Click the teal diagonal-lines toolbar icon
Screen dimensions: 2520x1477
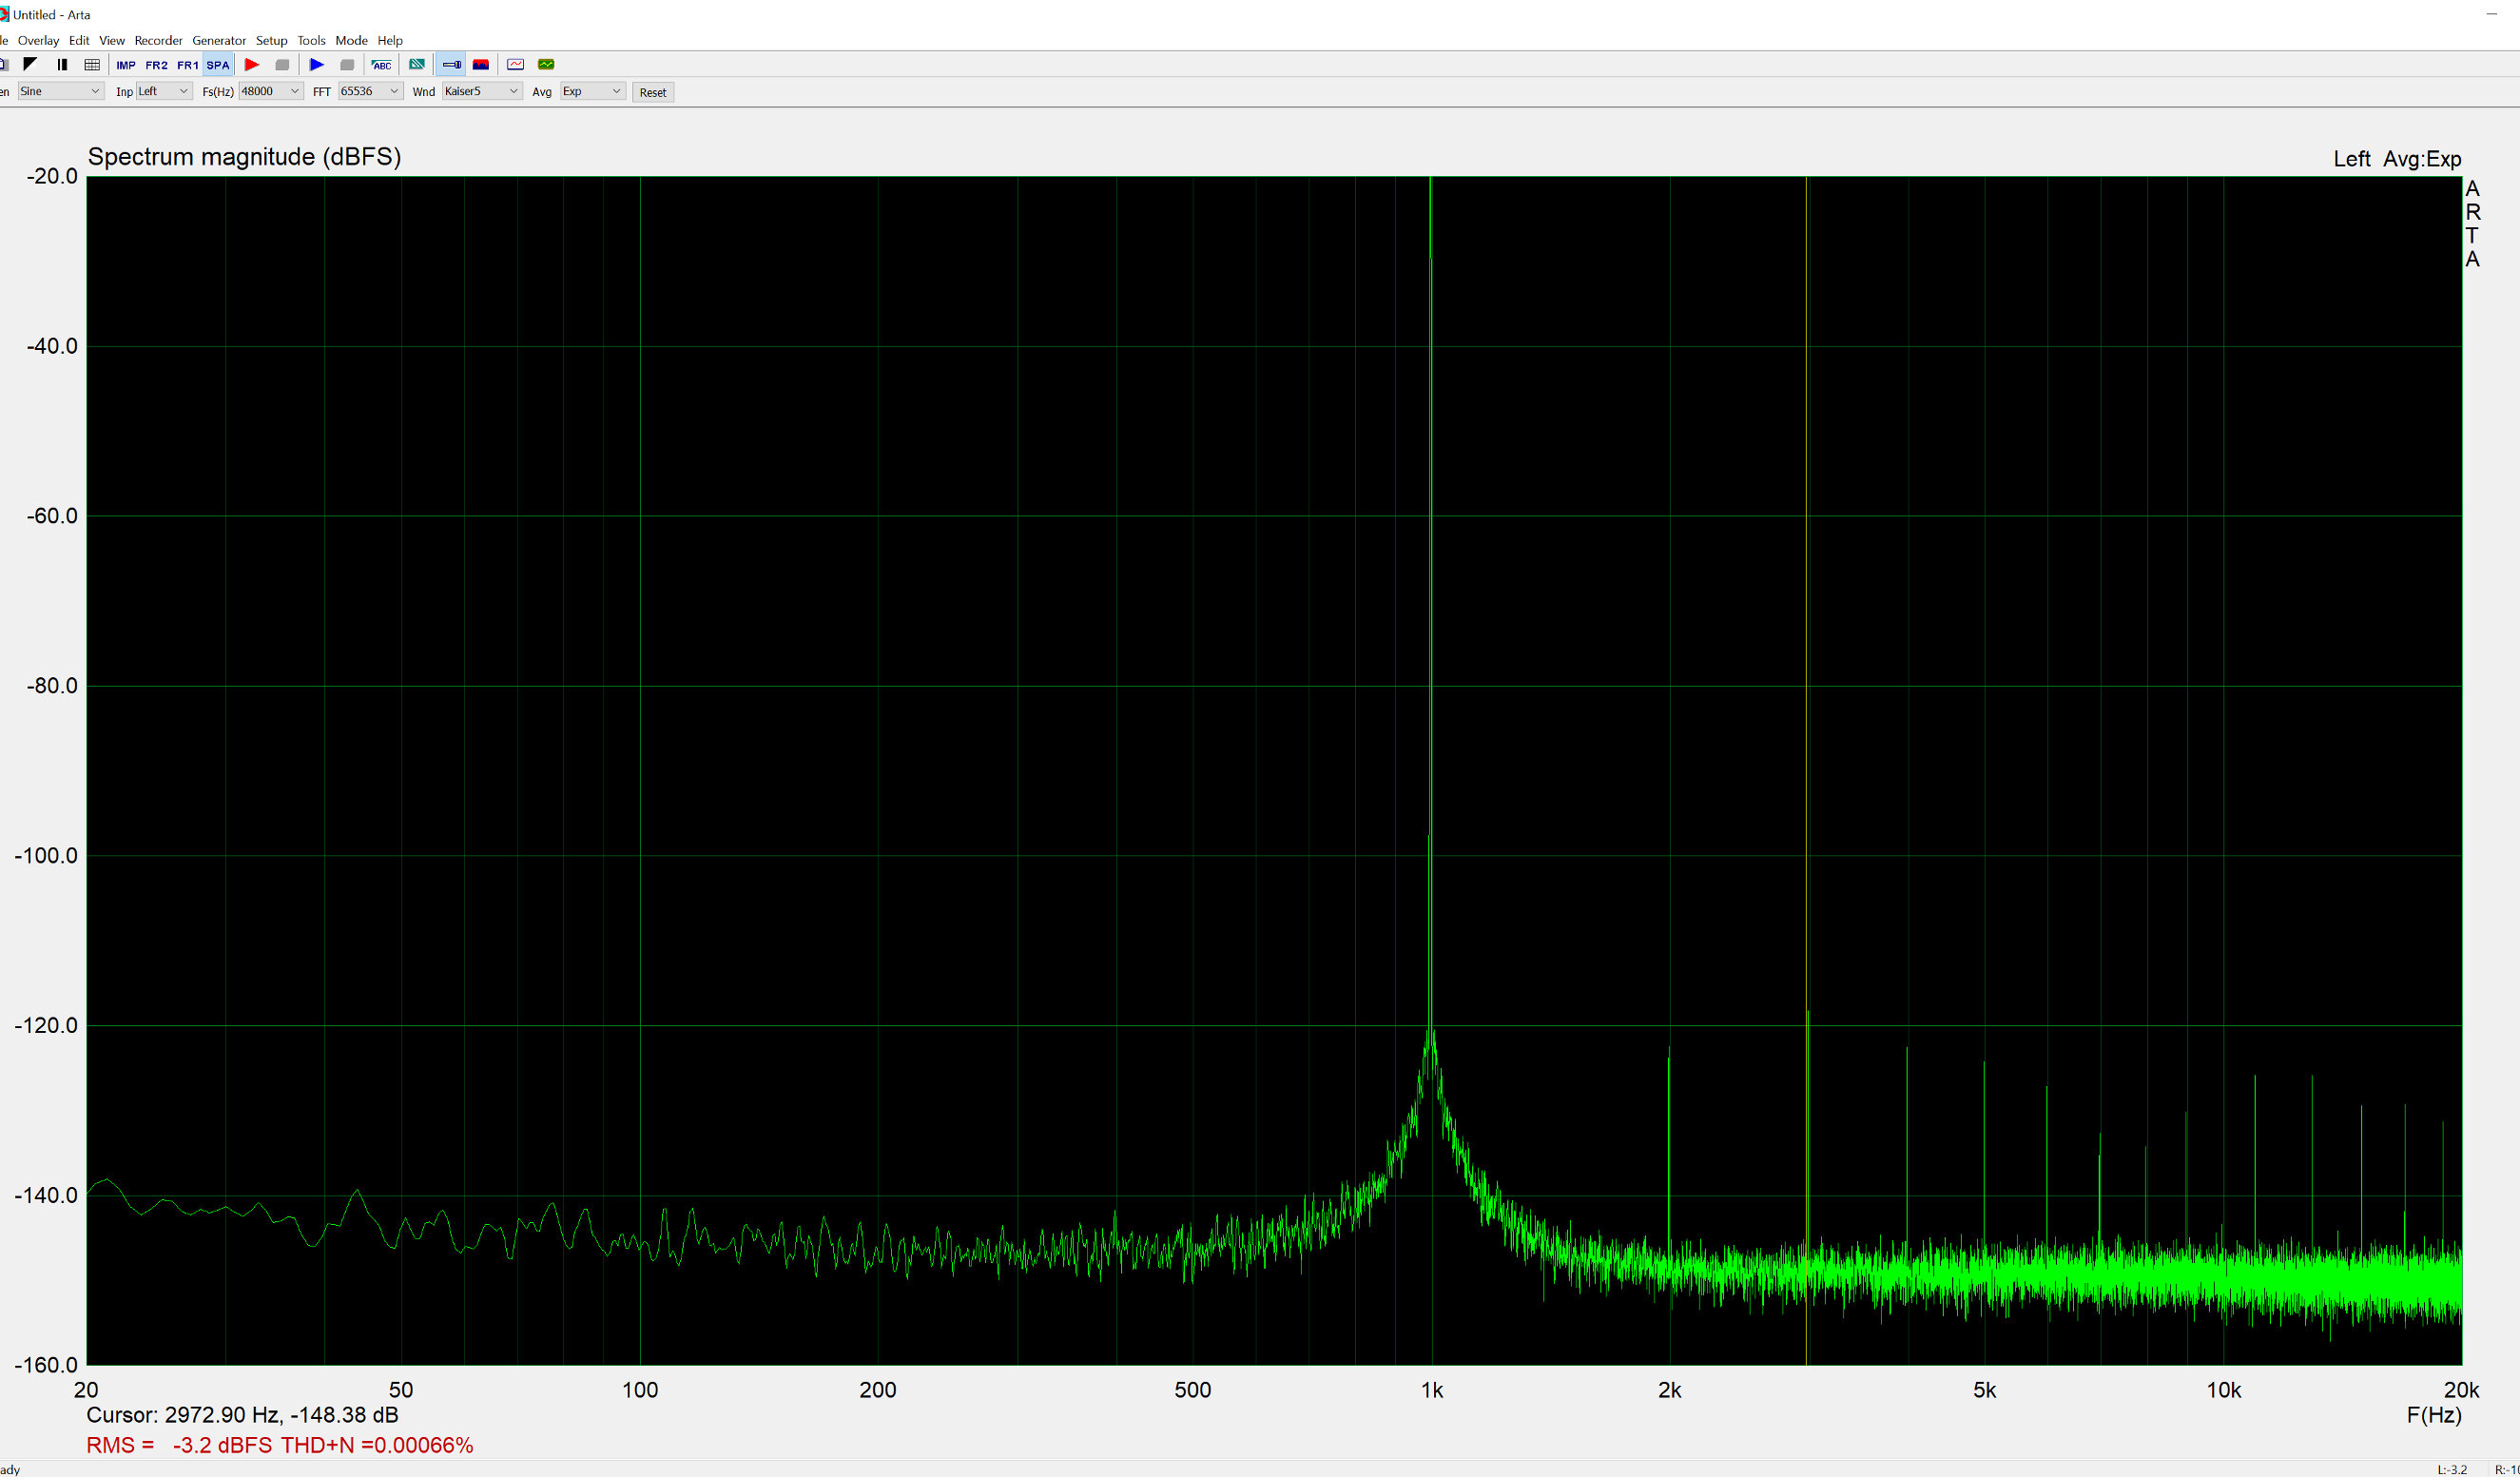[417, 65]
